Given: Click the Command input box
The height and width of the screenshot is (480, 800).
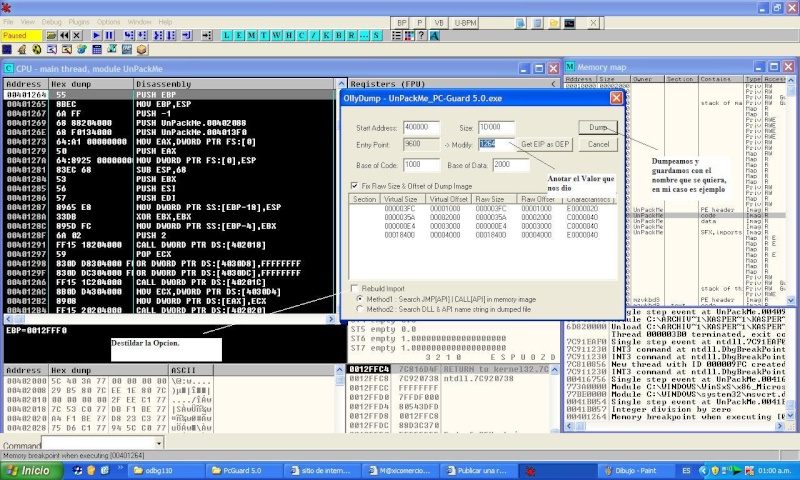Looking at the screenshot, I should pos(98,443).
